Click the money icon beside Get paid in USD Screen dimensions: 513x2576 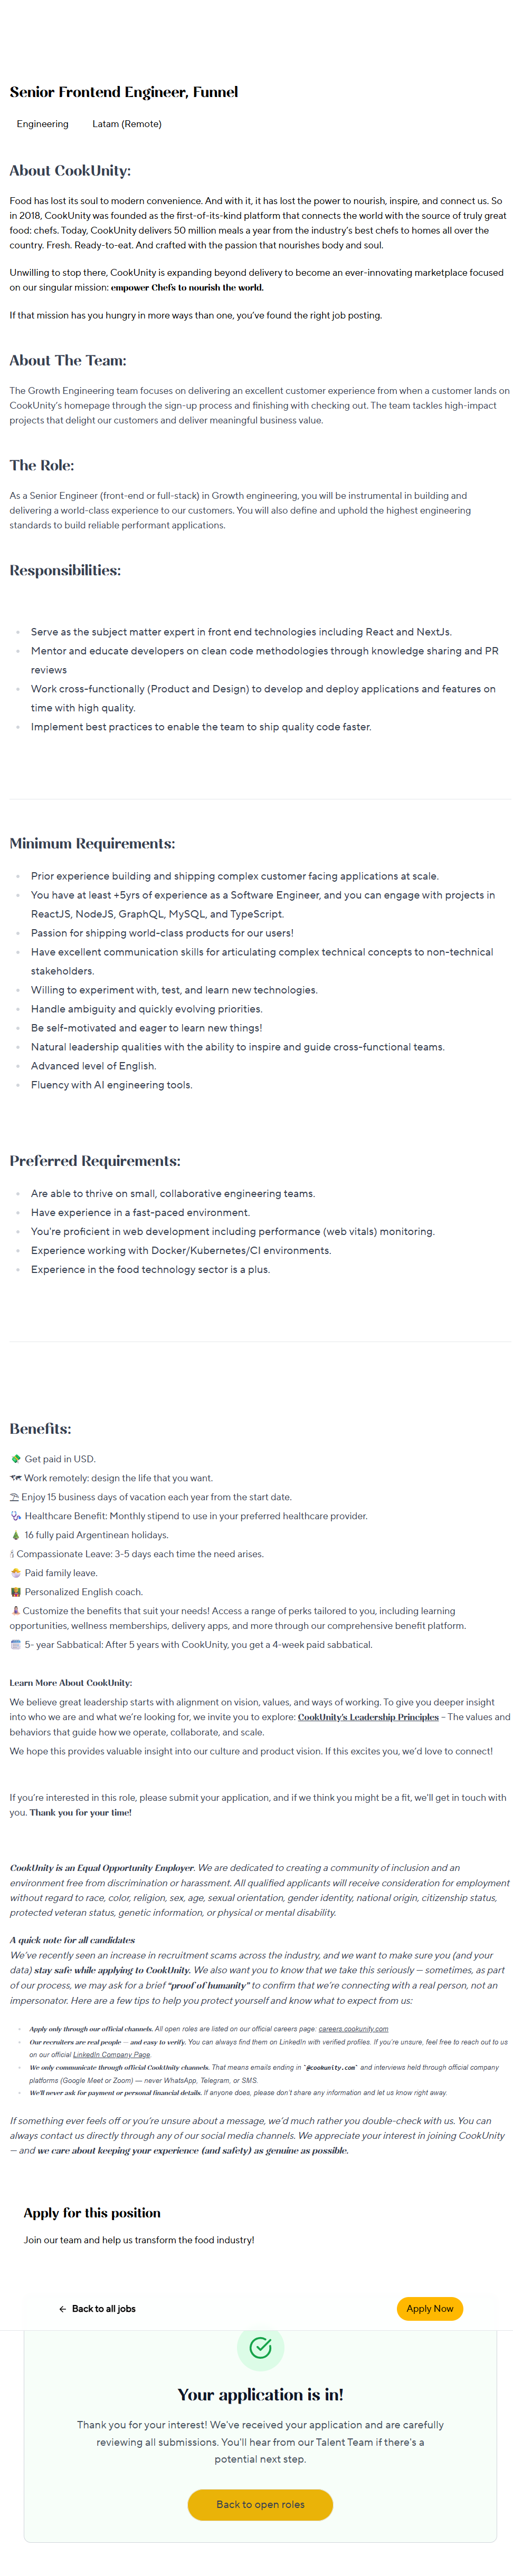click(x=15, y=1459)
